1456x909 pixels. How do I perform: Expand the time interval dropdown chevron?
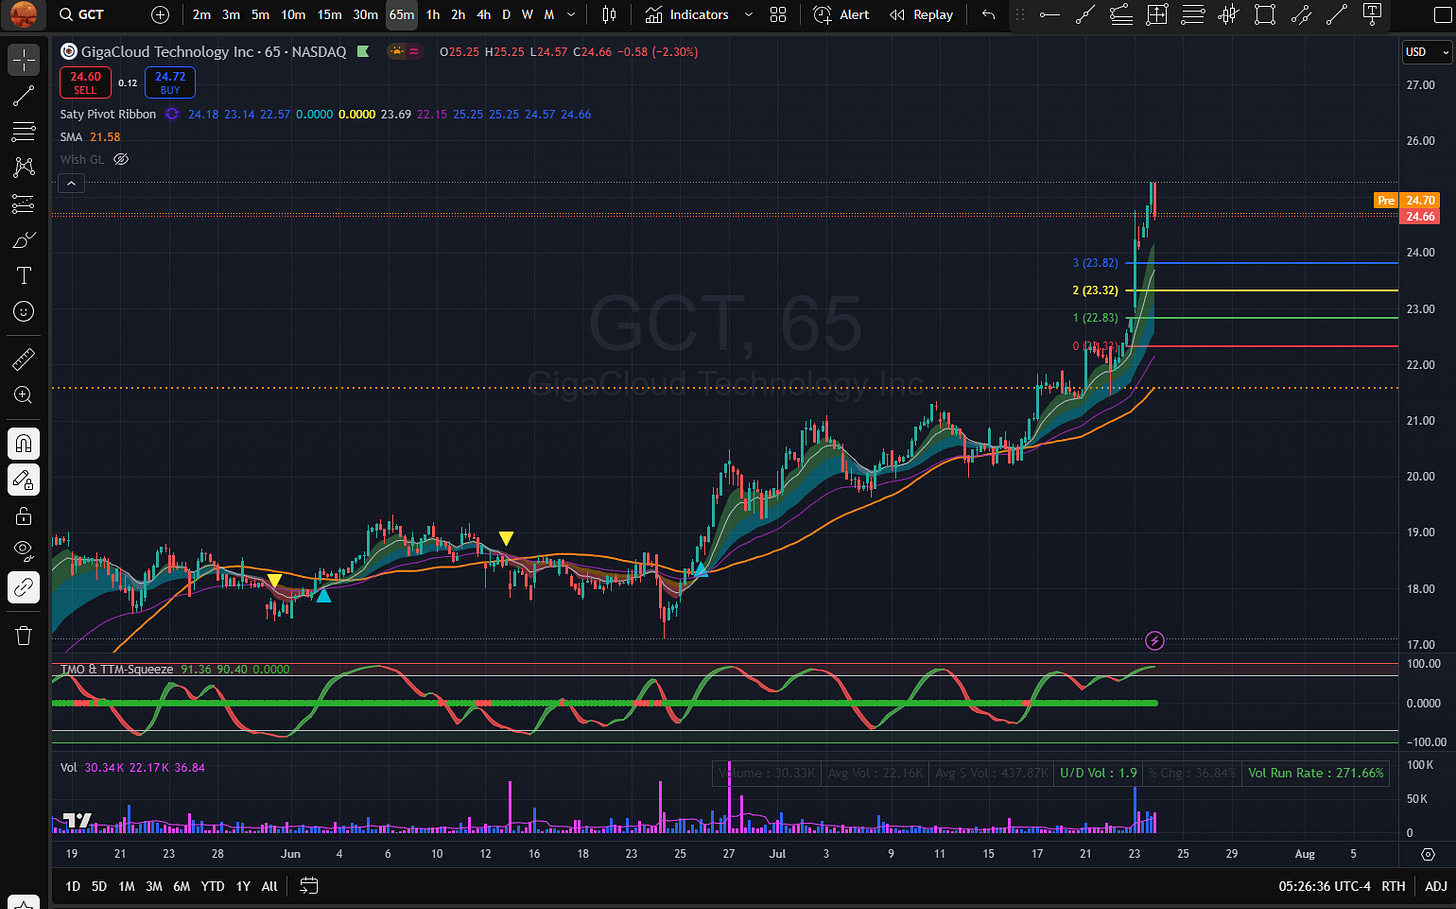(571, 15)
